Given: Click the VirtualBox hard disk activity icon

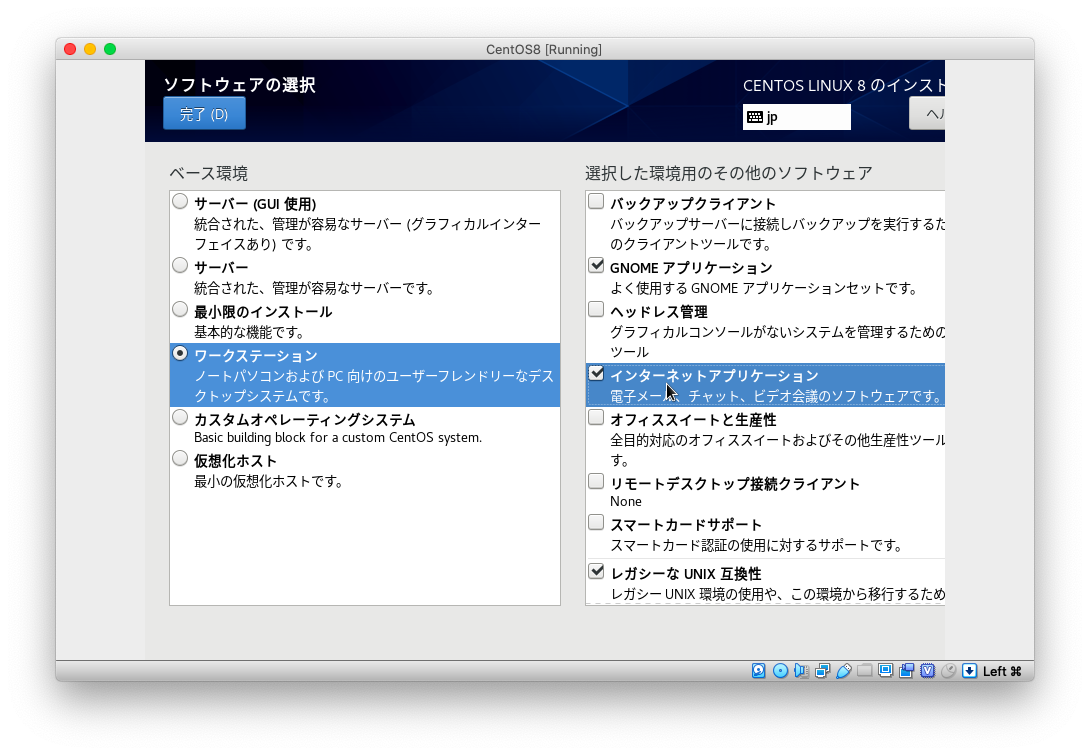Looking at the screenshot, I should coord(758,671).
